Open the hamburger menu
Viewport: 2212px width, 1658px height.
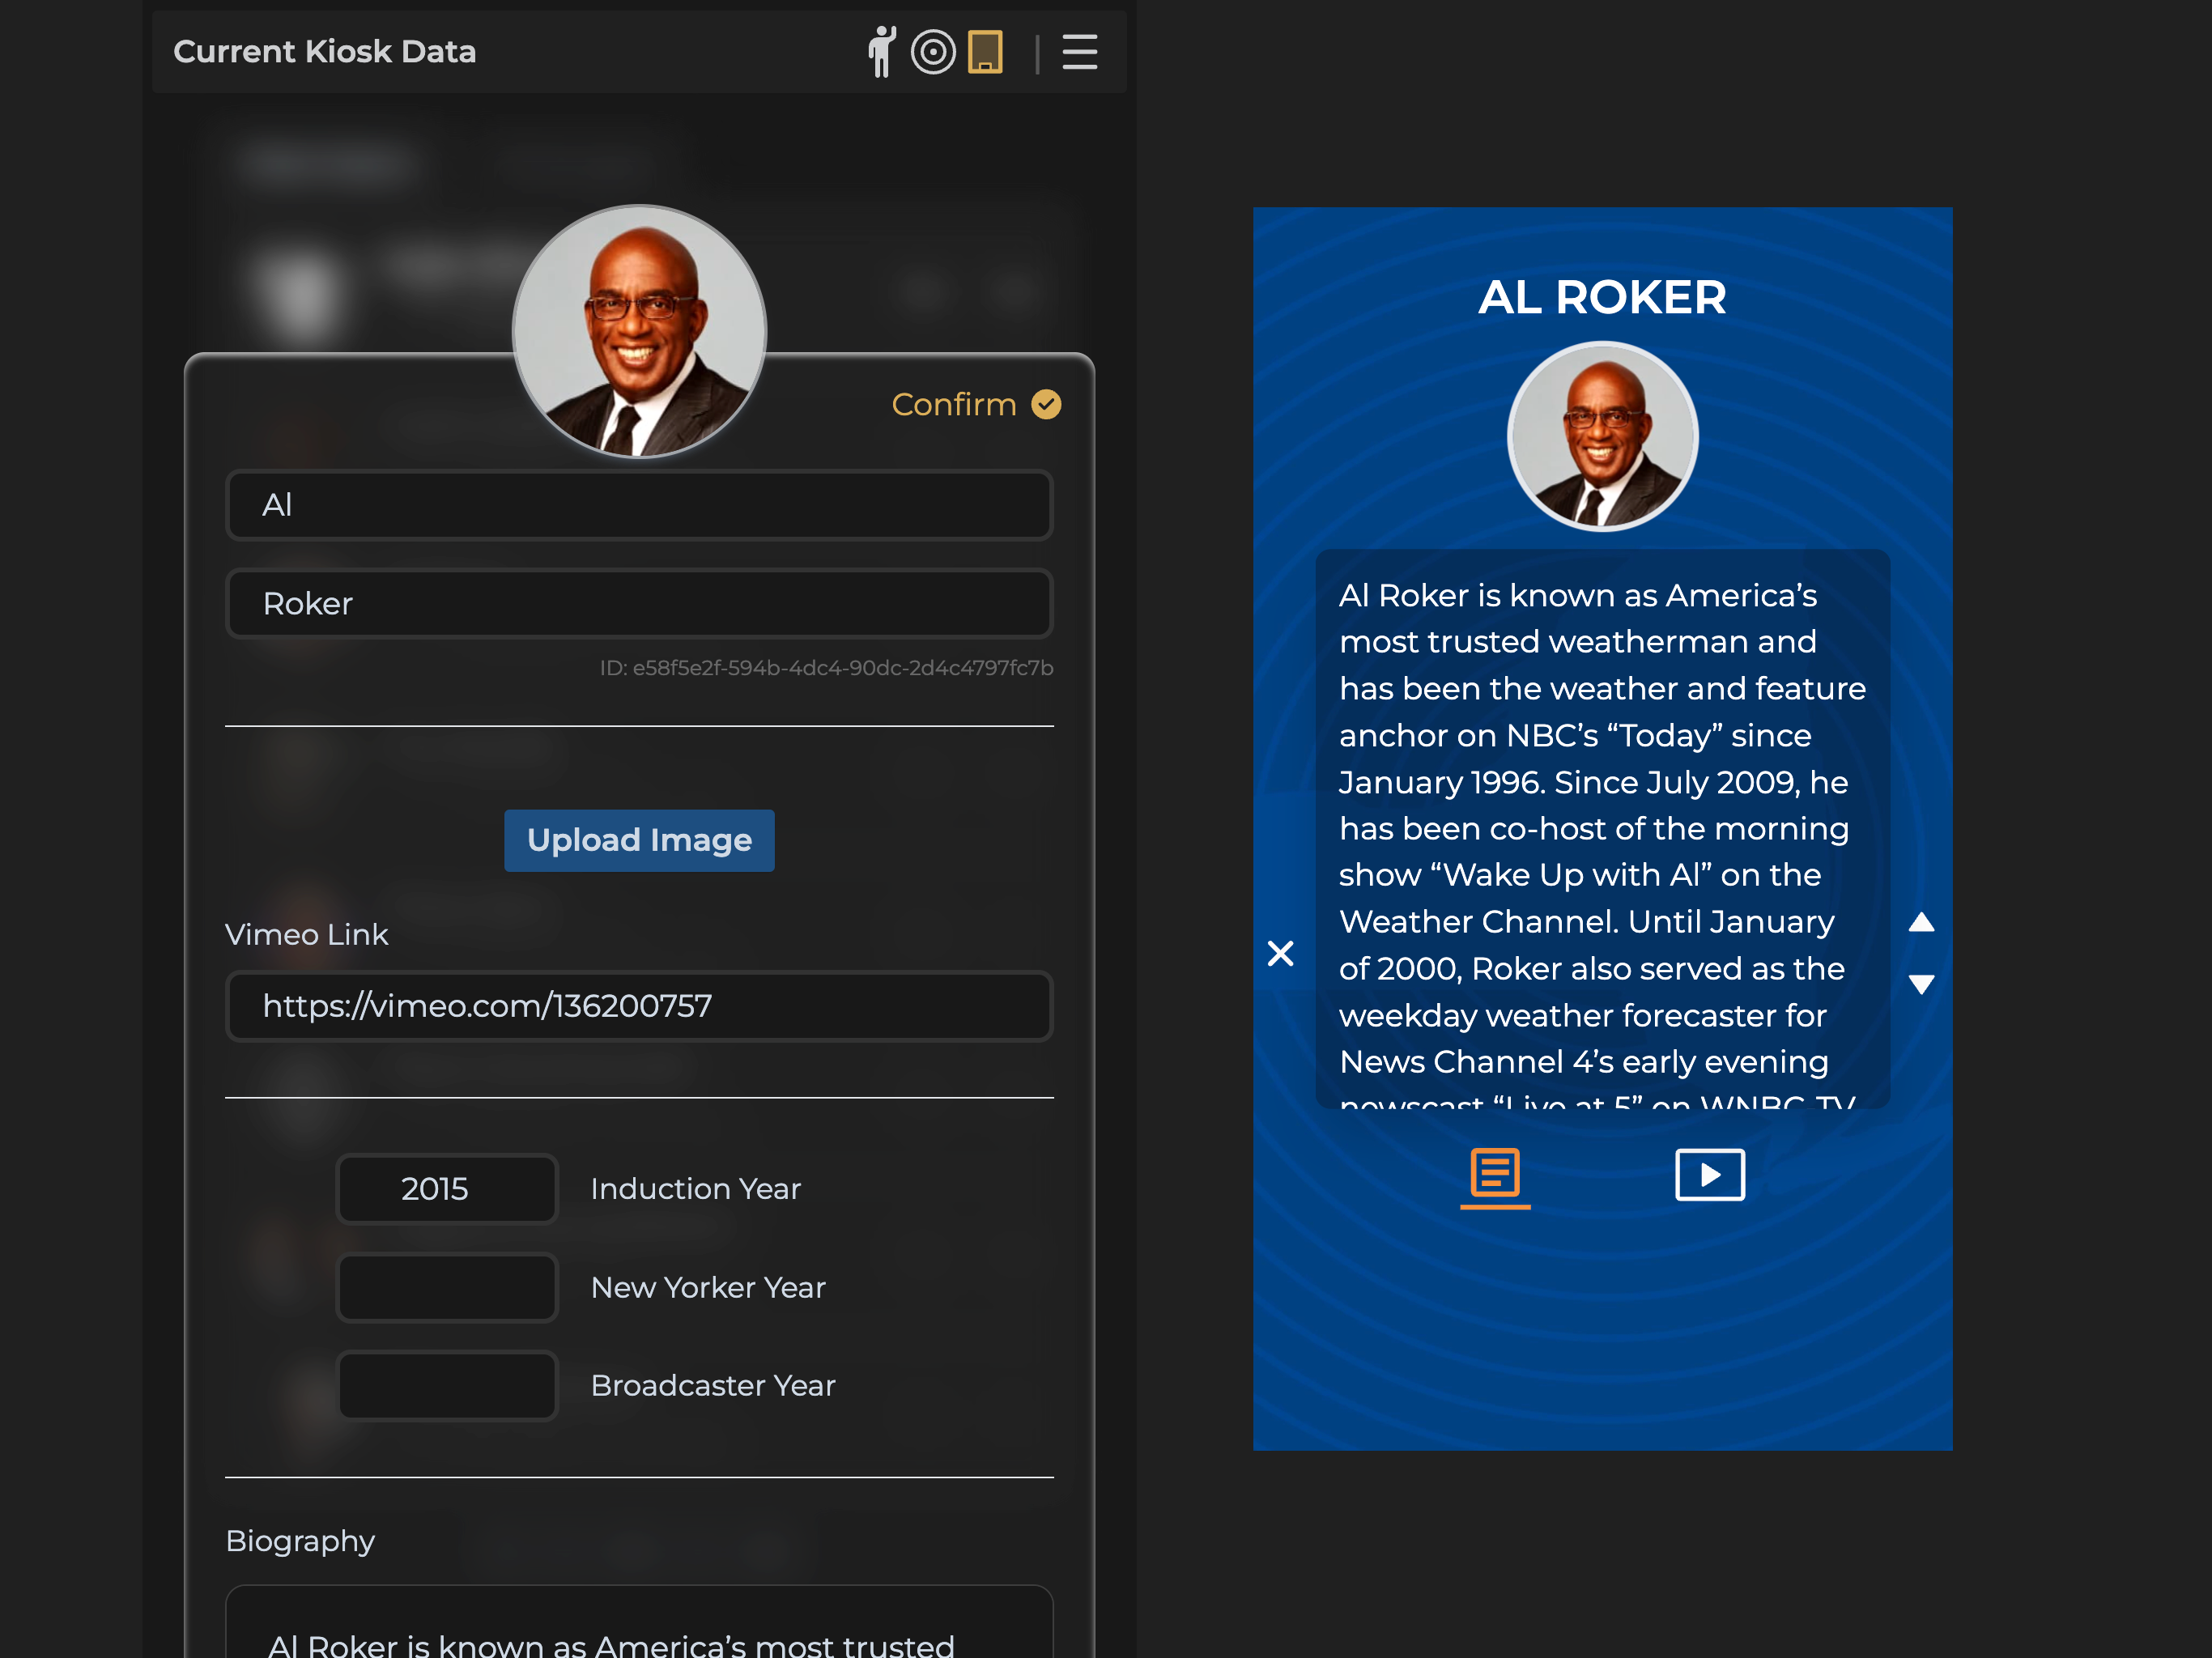pos(1079,52)
